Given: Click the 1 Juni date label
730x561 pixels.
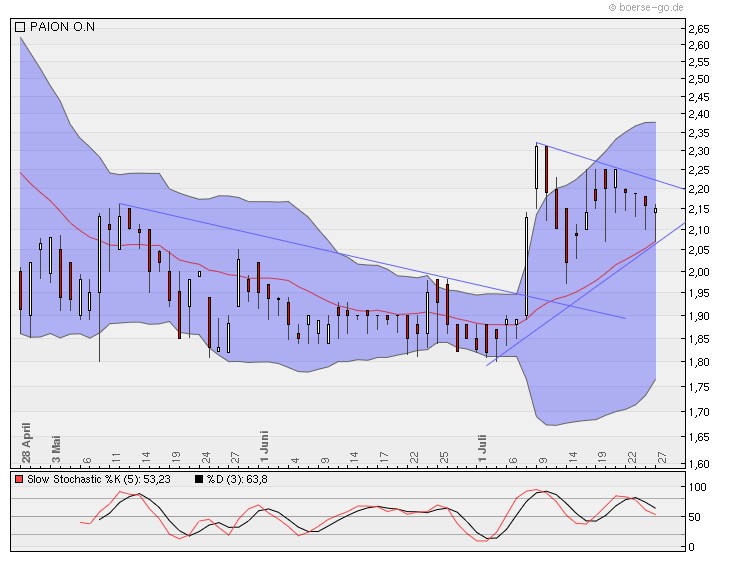Looking at the screenshot, I should point(264,446).
